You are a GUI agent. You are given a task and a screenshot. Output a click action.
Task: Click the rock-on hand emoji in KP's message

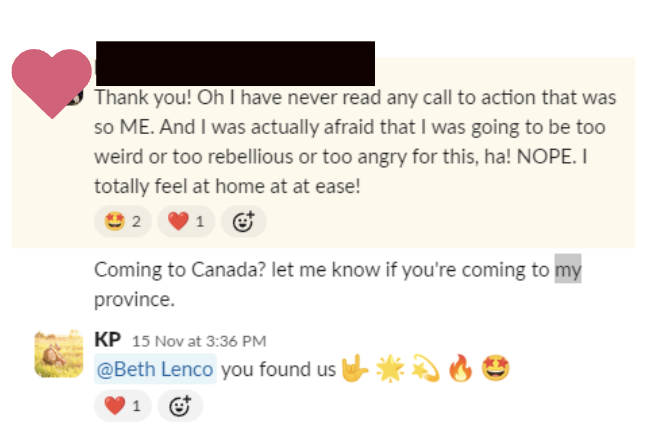point(350,370)
